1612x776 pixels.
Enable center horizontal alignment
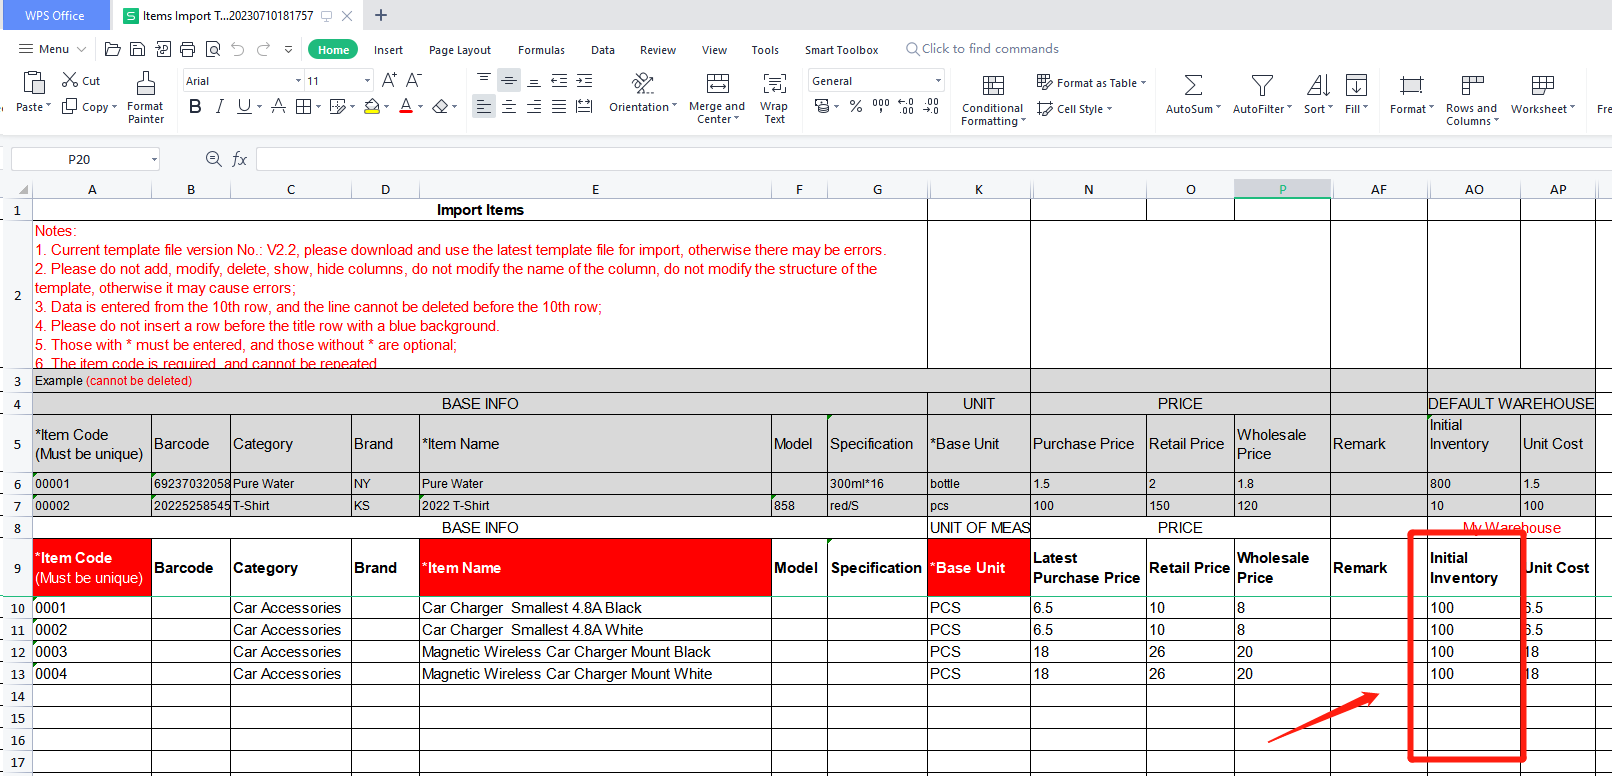[509, 107]
